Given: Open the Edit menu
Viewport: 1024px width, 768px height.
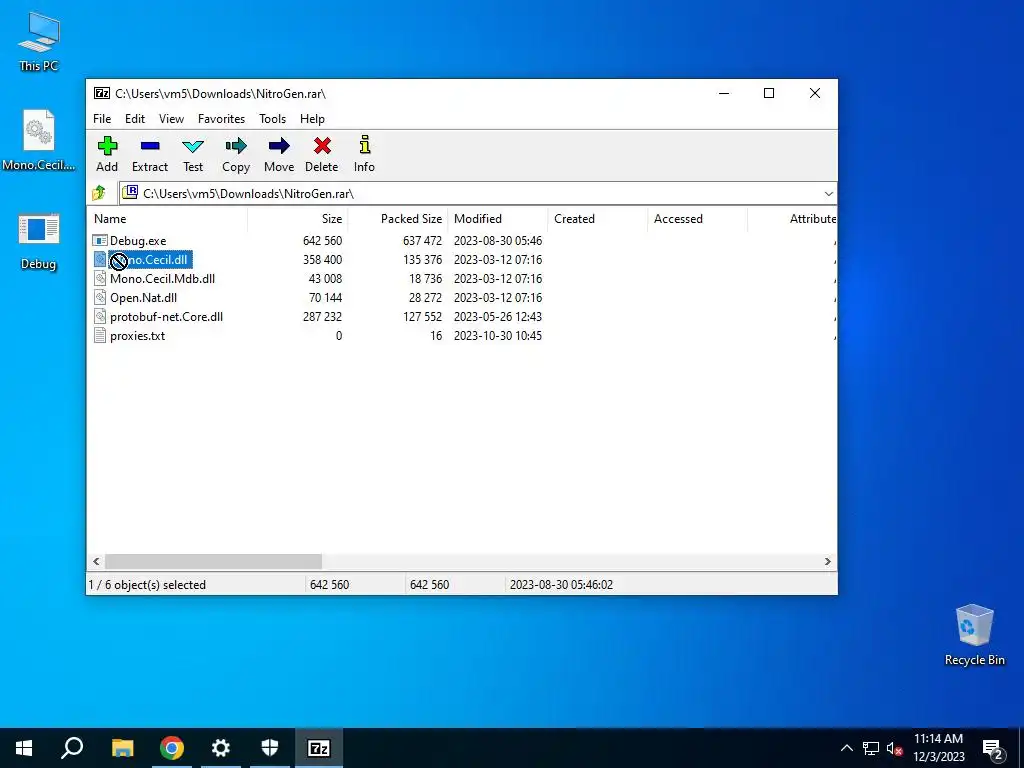Looking at the screenshot, I should (135, 119).
